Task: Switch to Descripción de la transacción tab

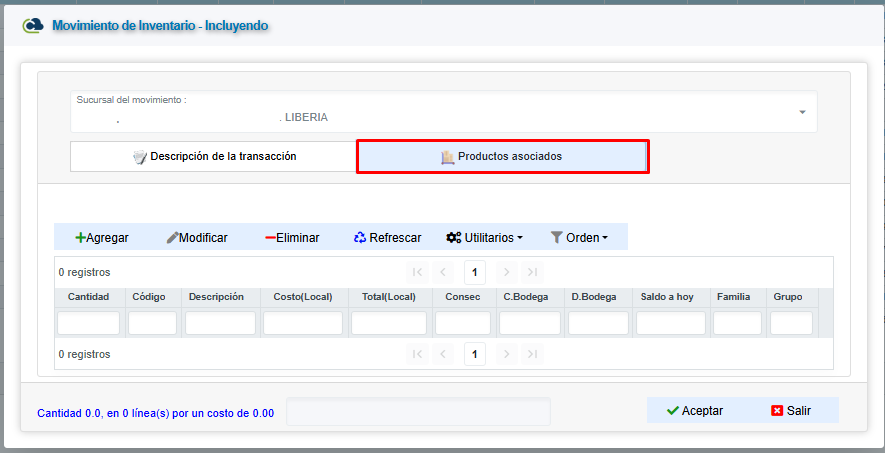Action: (x=214, y=157)
